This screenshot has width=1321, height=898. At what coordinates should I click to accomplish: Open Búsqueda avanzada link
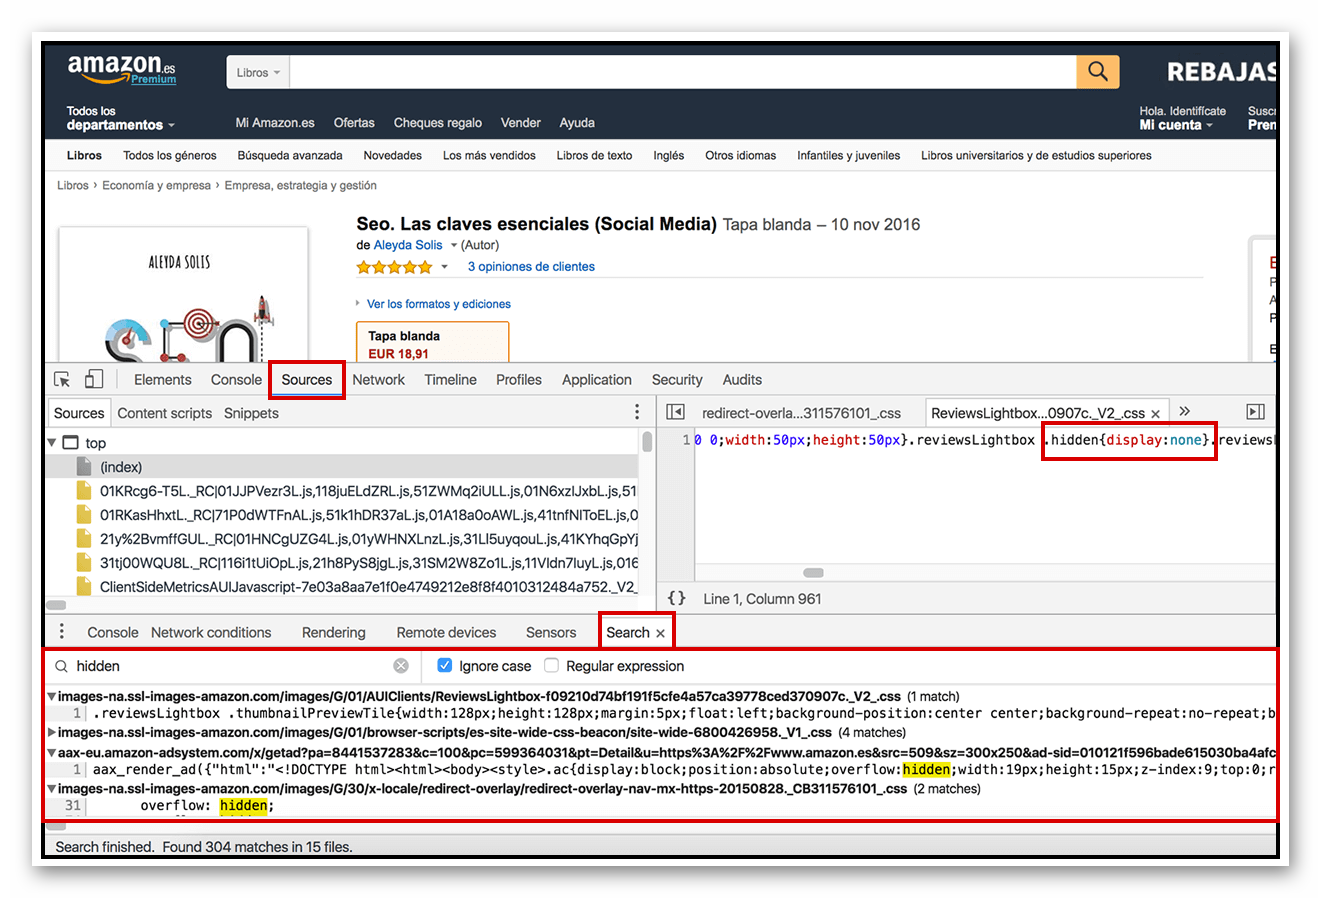tap(290, 156)
